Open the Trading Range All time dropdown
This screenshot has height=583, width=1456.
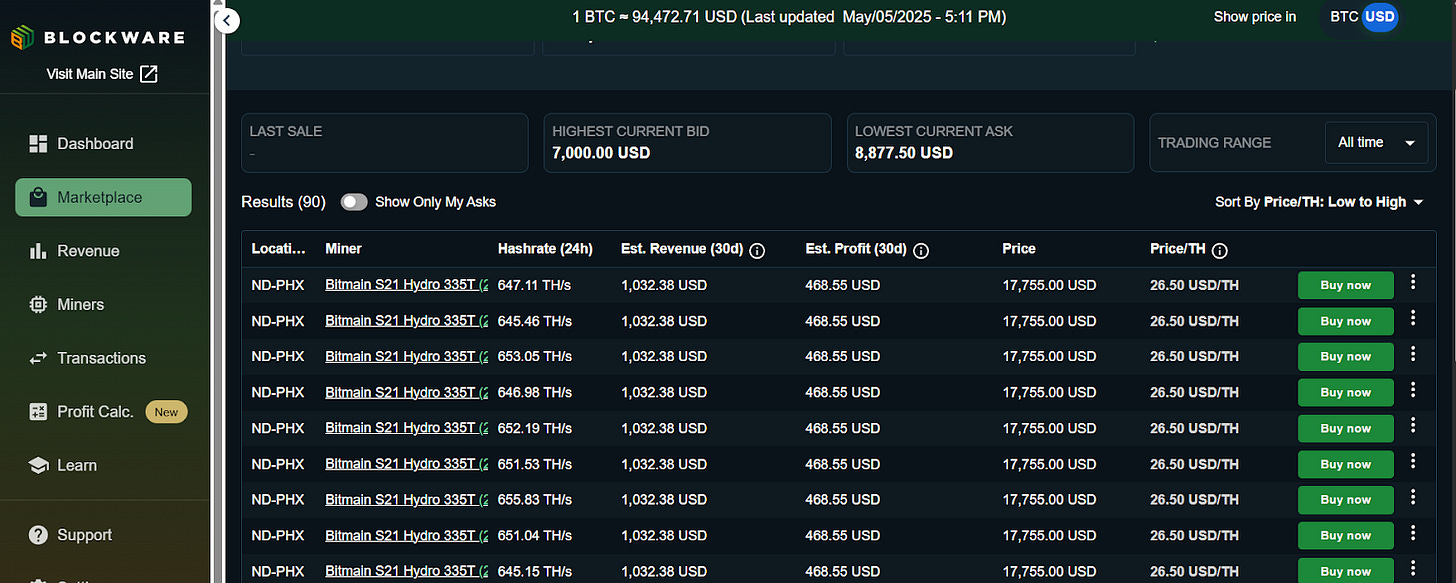[x=1378, y=143]
